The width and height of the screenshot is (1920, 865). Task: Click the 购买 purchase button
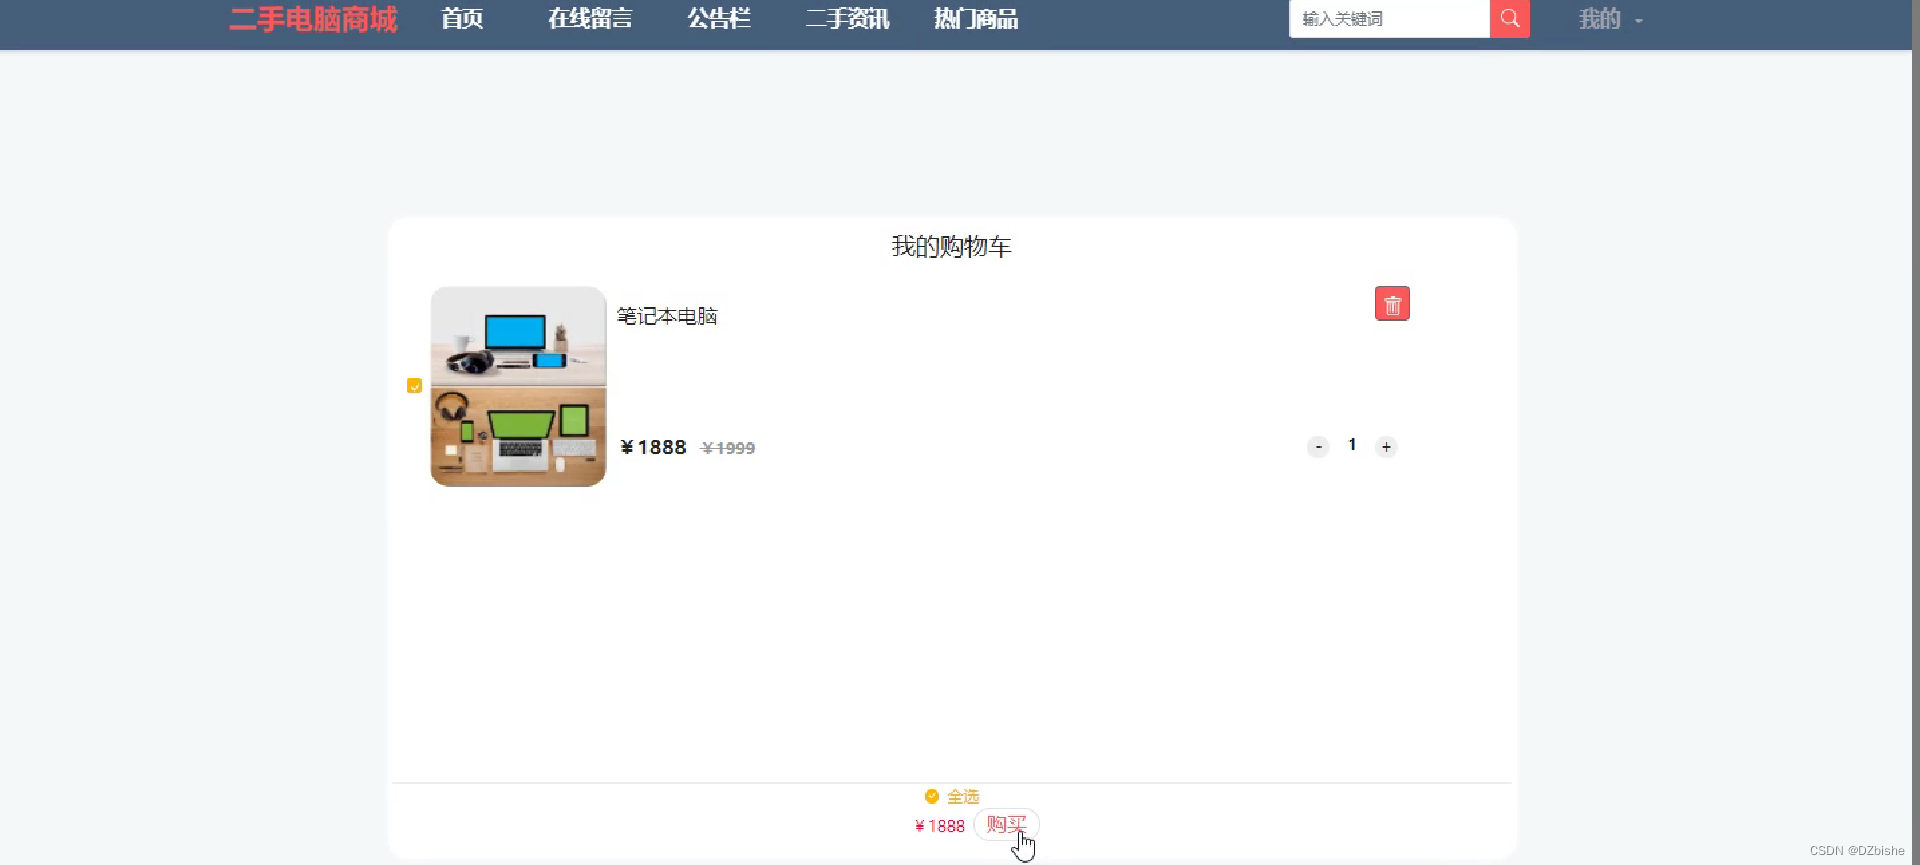coord(1006,825)
